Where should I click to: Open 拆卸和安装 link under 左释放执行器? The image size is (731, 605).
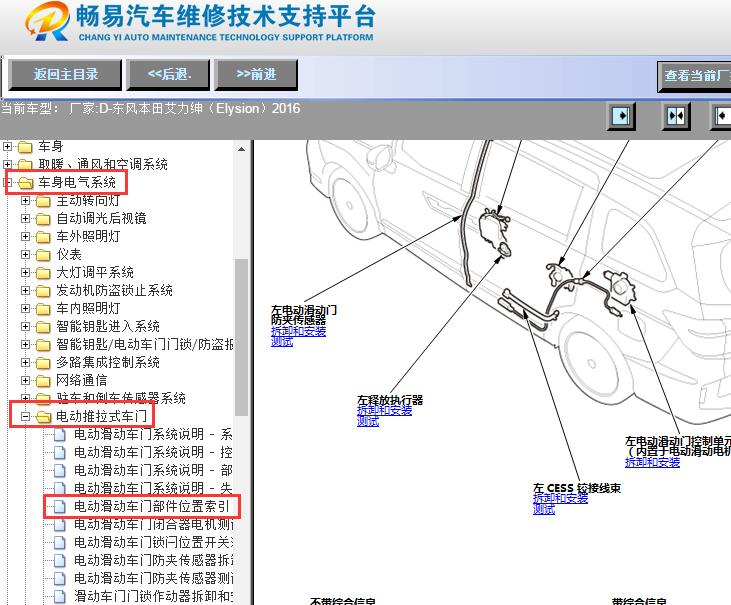[x=384, y=411]
